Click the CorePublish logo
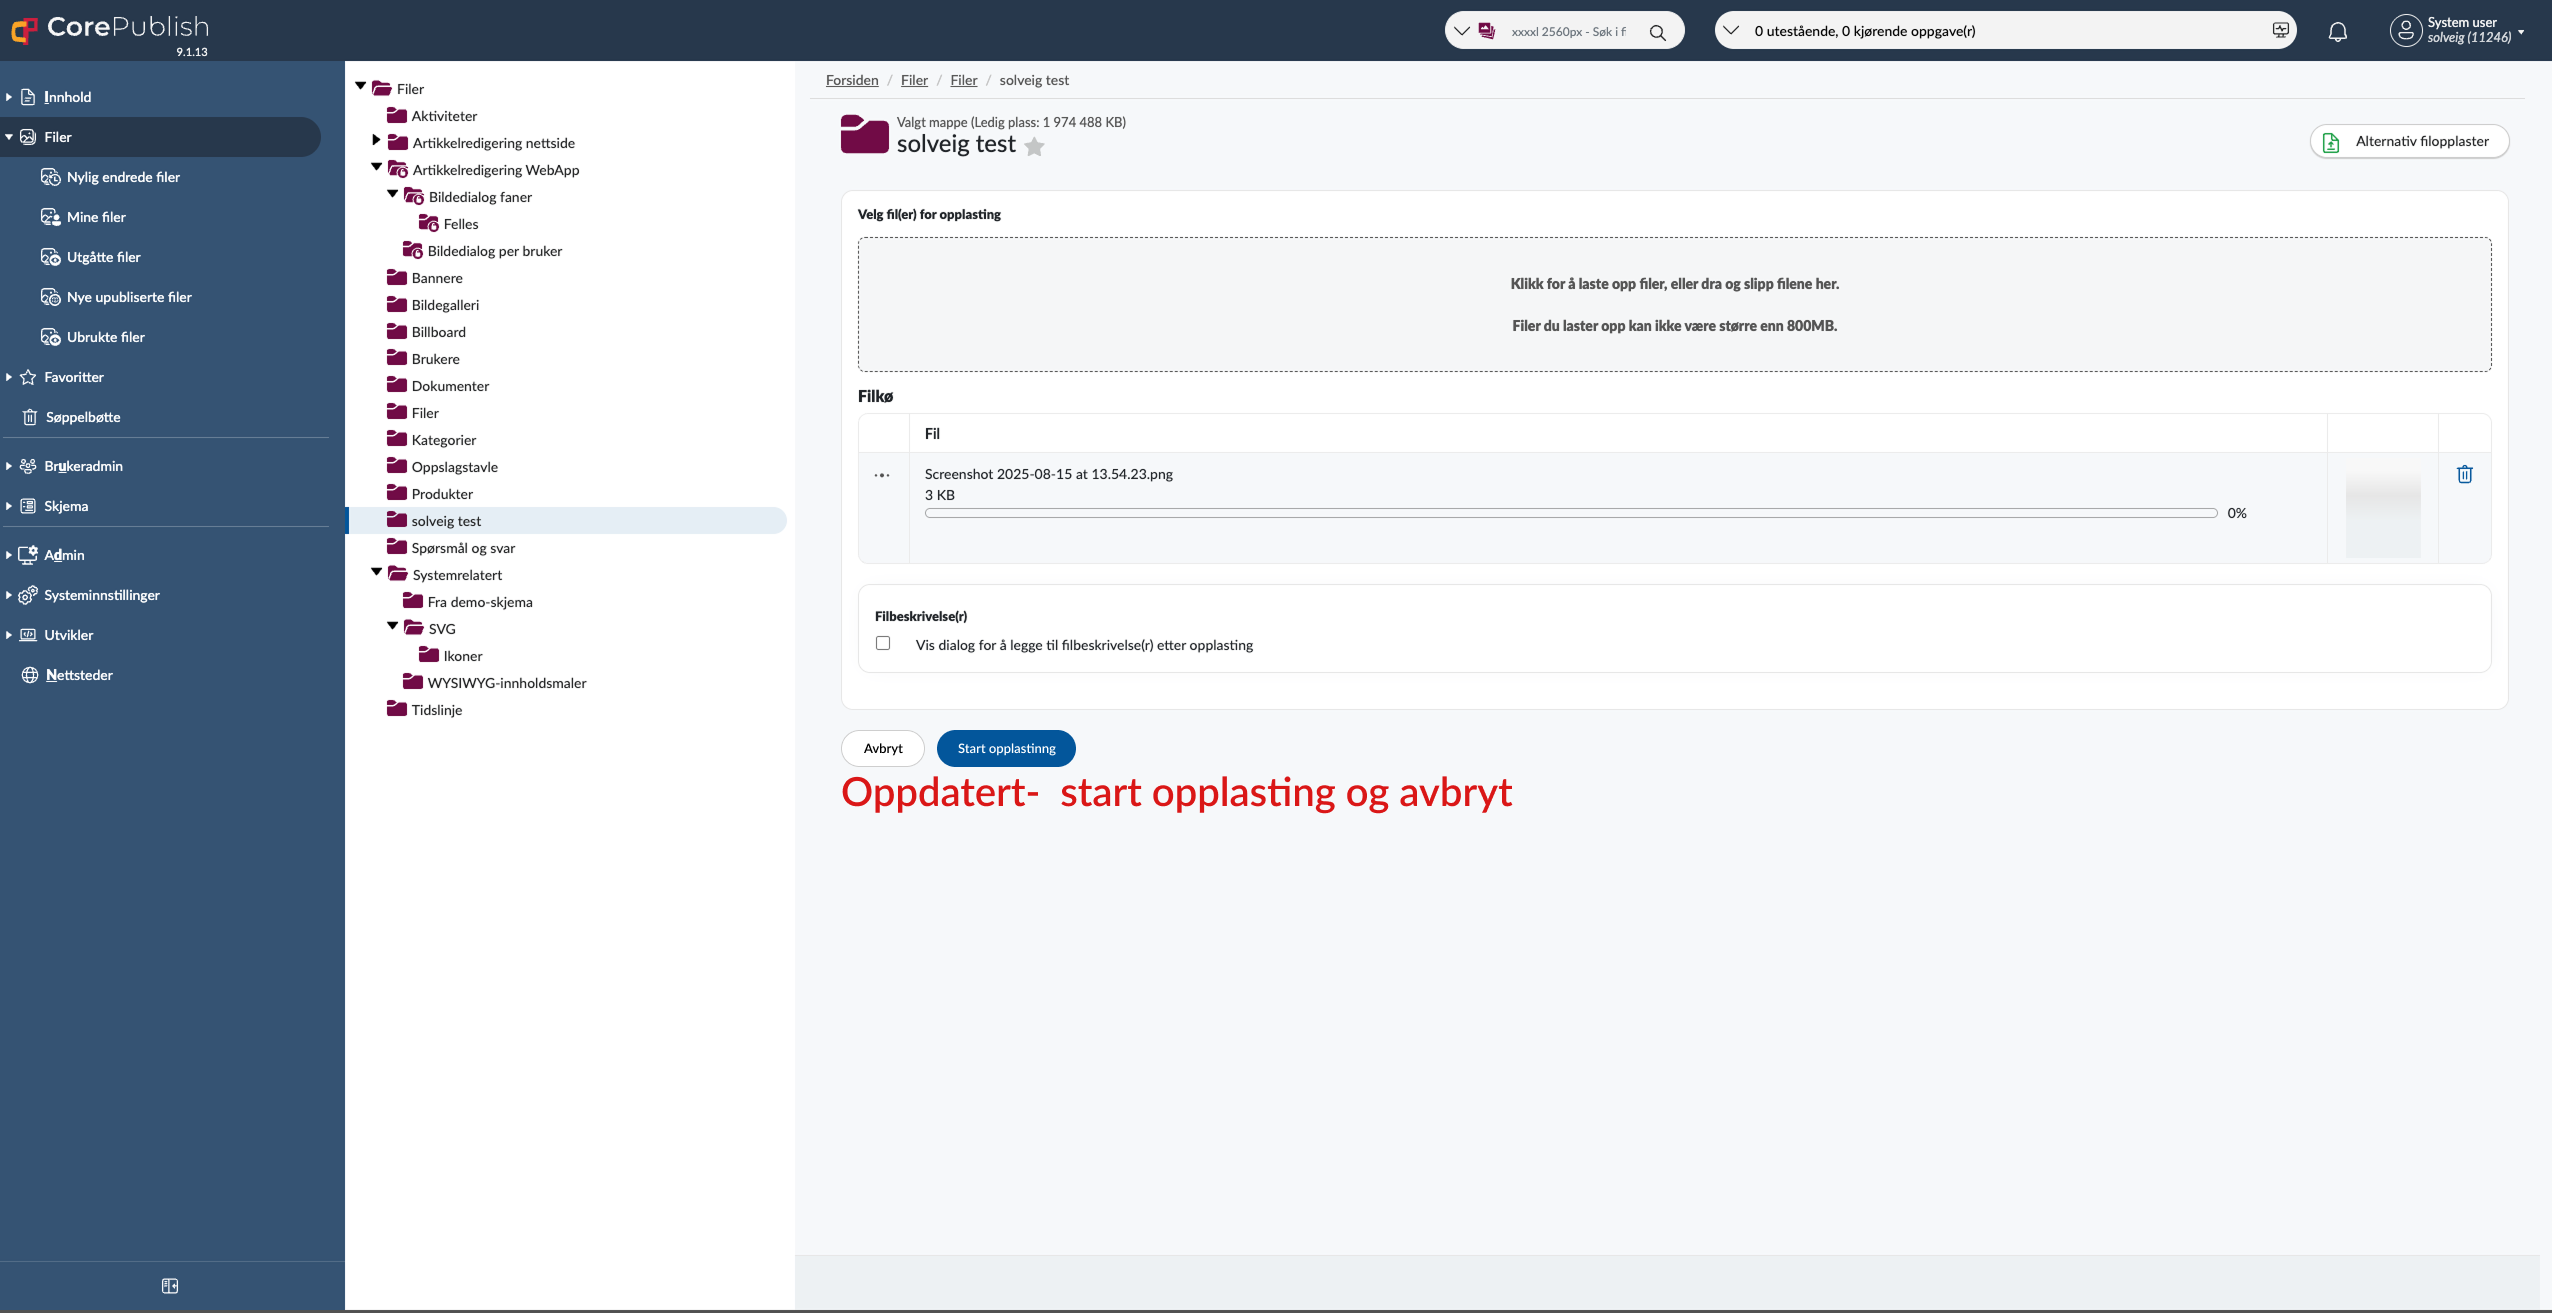The width and height of the screenshot is (2552, 1313). (x=110, y=30)
